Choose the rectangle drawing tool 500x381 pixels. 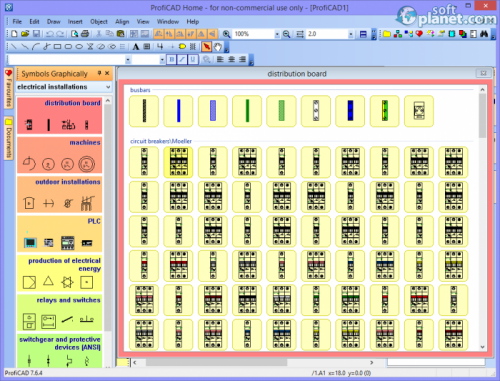pyautogui.click(x=57, y=47)
